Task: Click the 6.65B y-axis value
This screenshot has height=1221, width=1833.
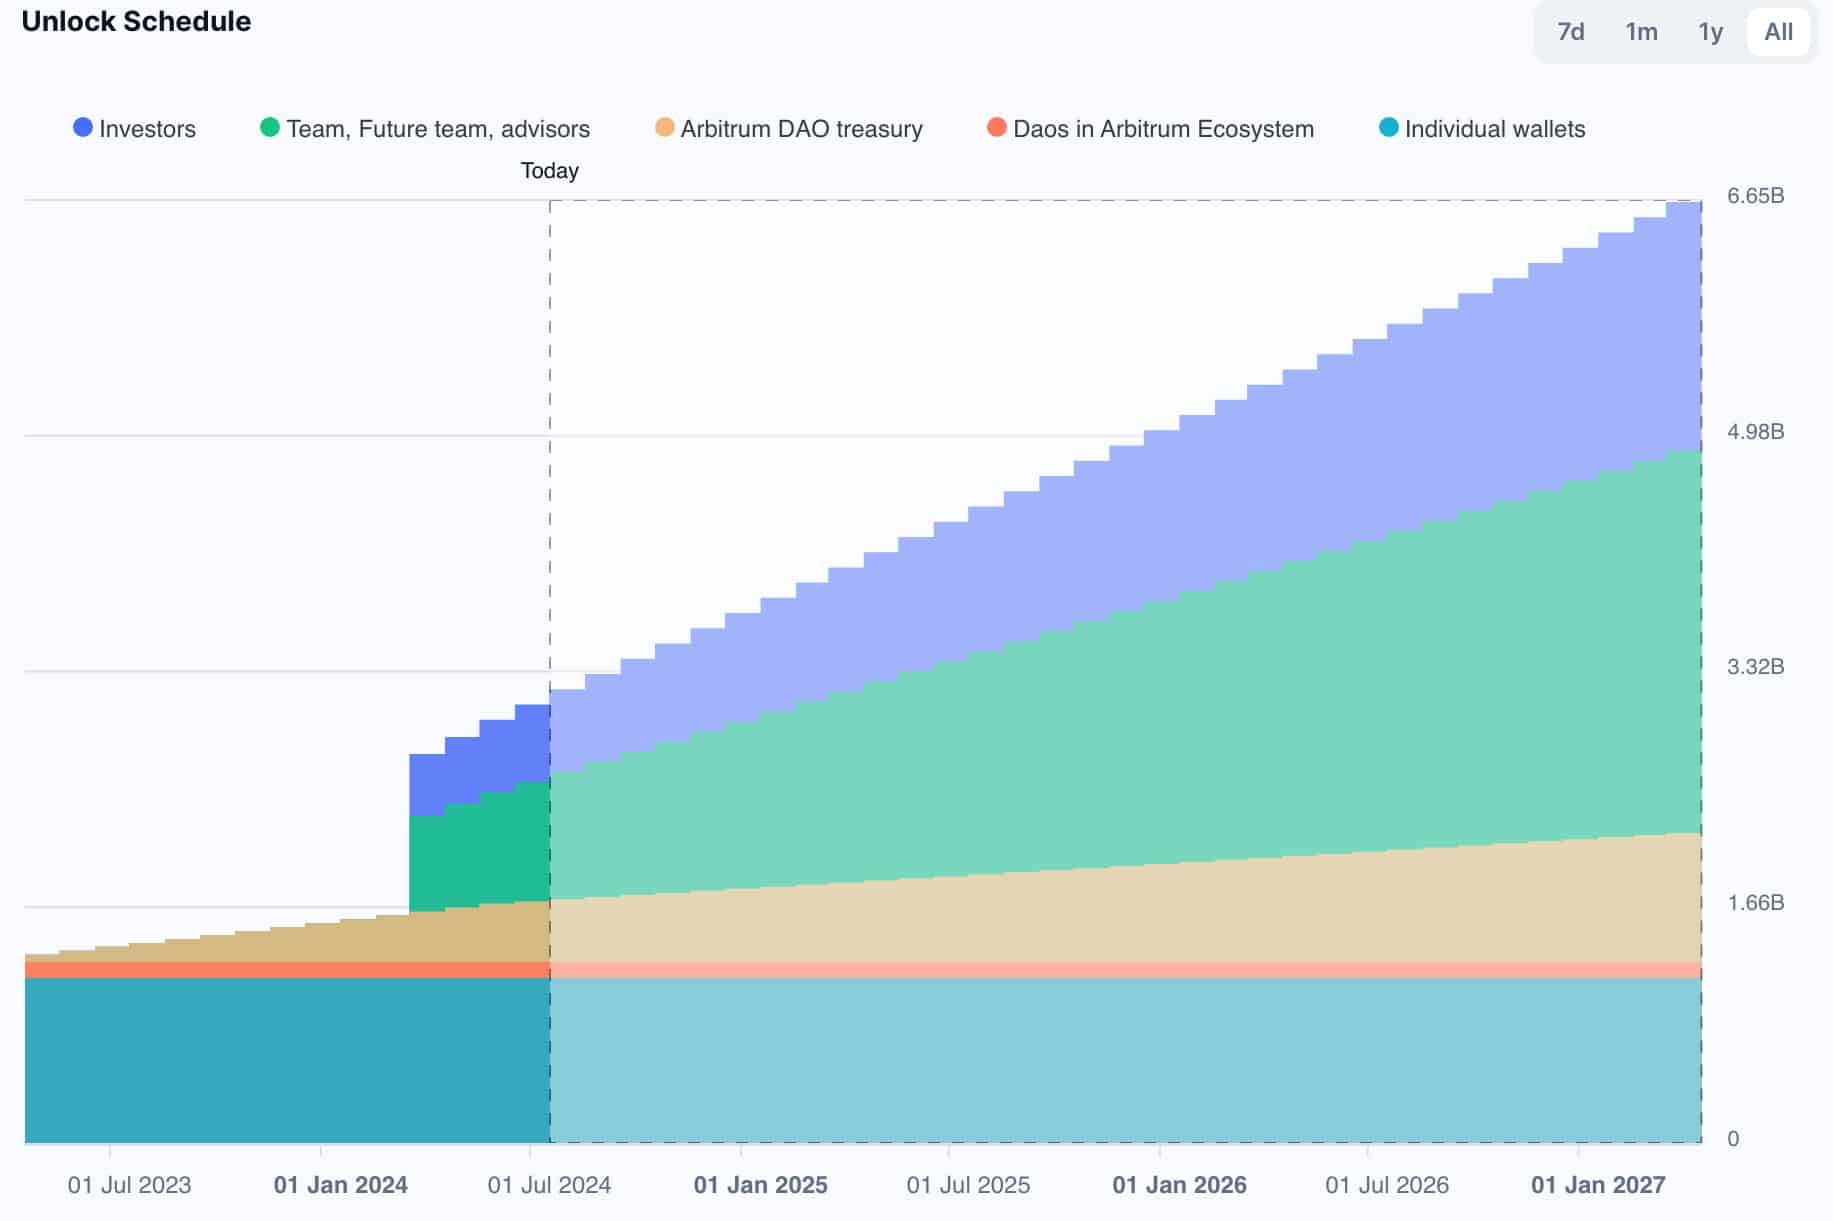Action: coord(1756,196)
